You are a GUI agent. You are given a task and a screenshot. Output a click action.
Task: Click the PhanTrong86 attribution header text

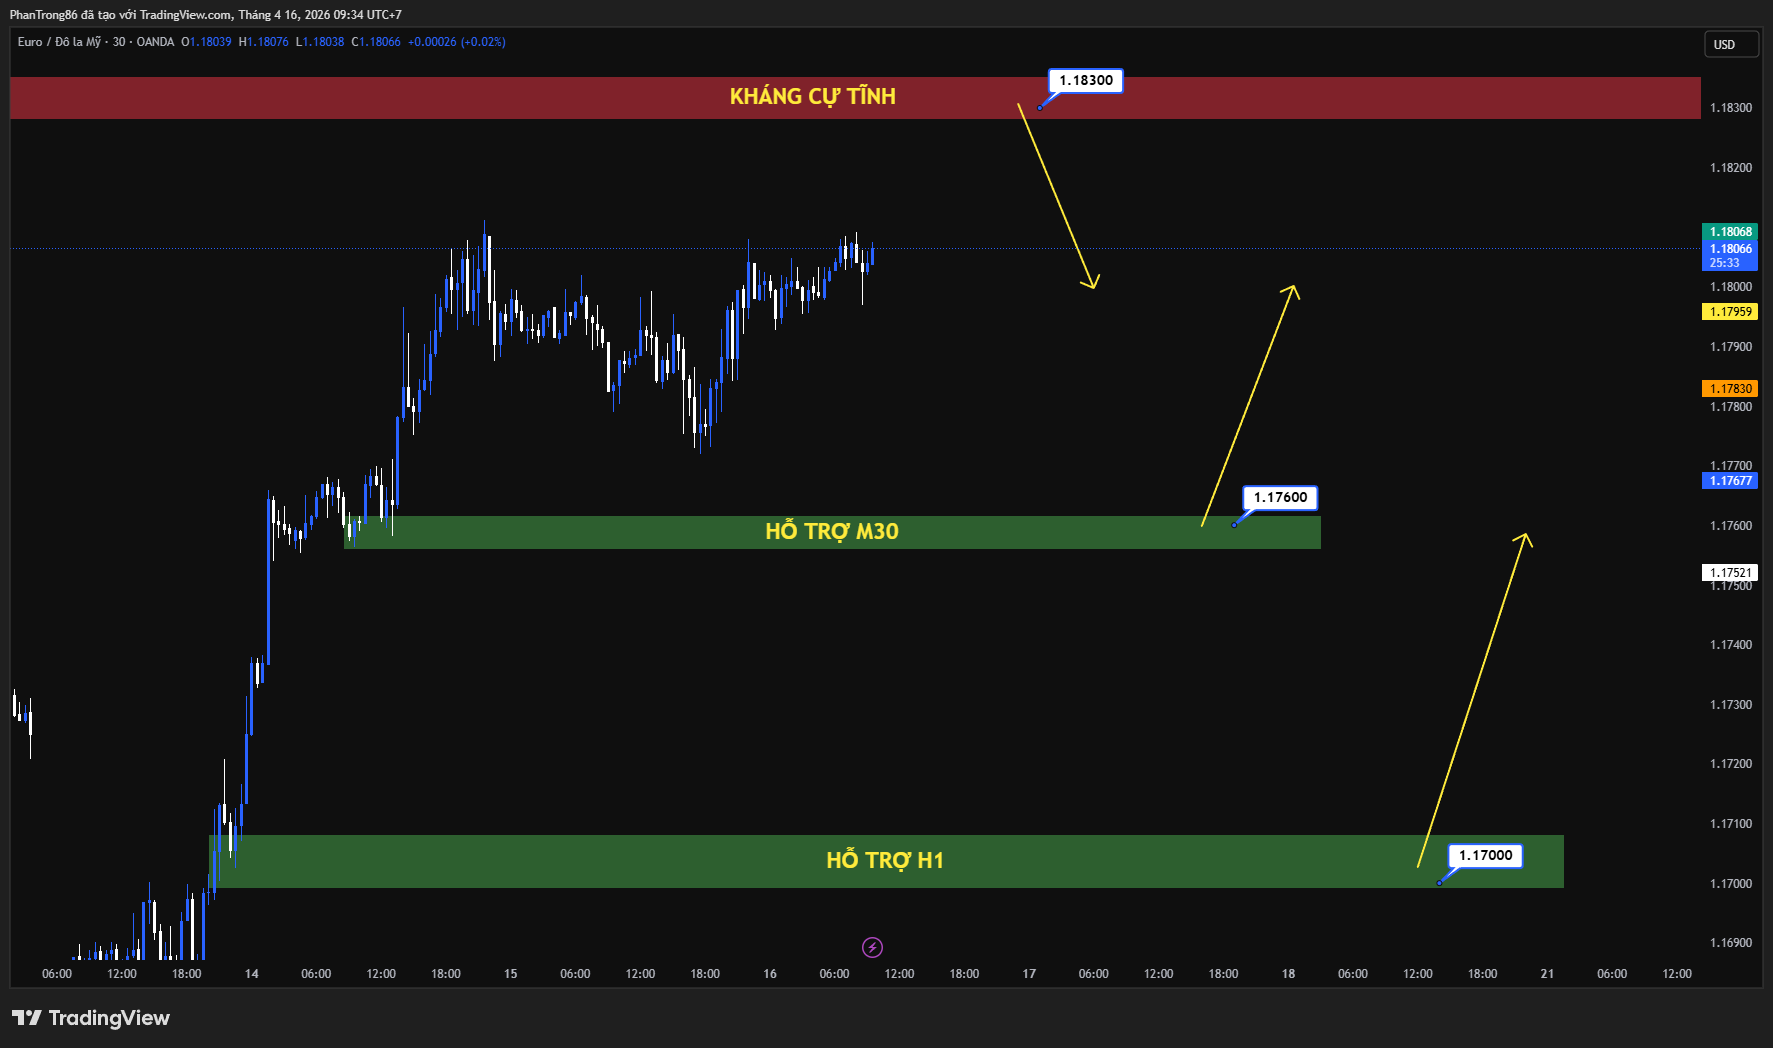point(206,15)
